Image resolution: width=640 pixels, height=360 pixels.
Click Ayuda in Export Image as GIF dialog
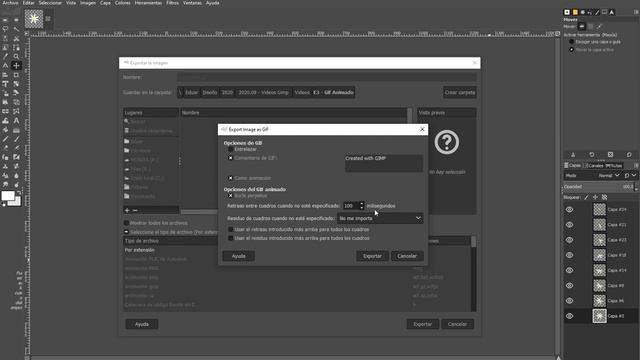[238, 256]
